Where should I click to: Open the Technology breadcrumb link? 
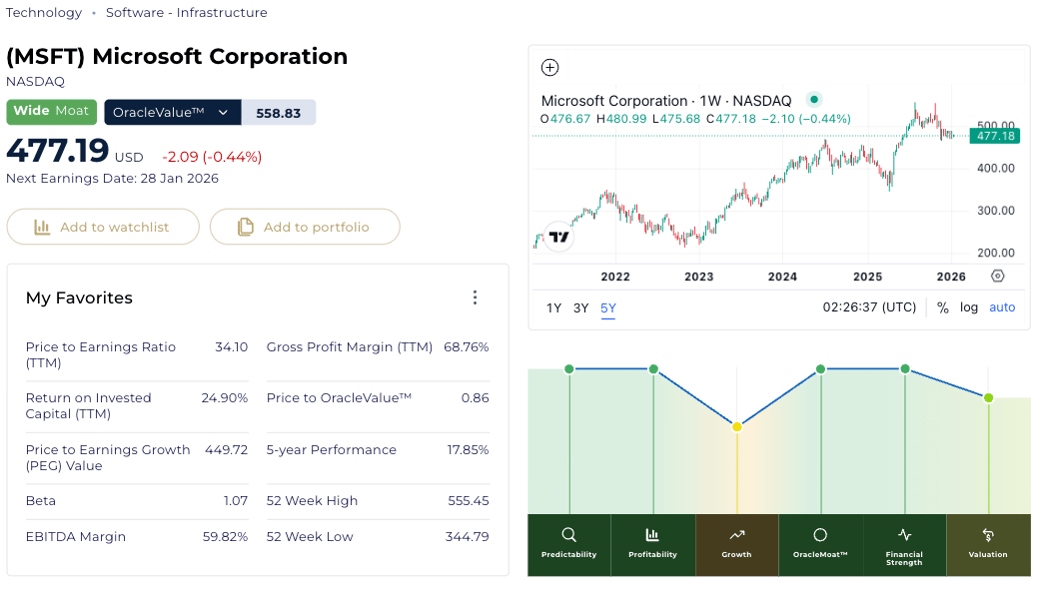coord(44,13)
